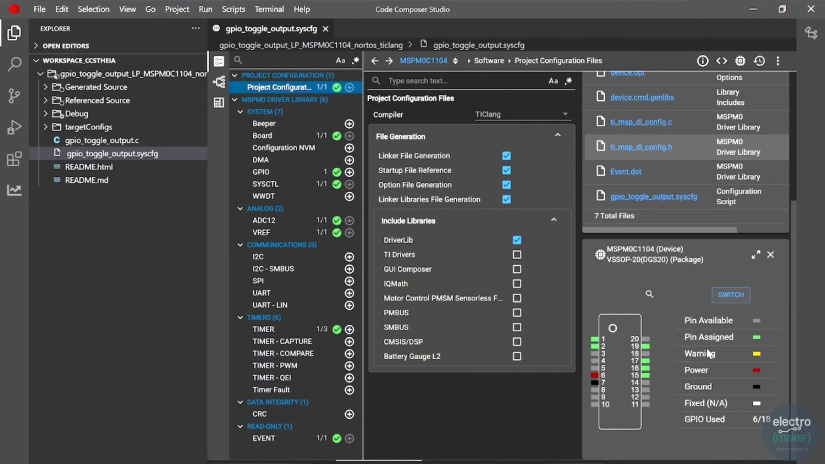The width and height of the screenshot is (825, 464).
Task: Toggle Linker File Generation checkbox
Action: click(x=506, y=156)
